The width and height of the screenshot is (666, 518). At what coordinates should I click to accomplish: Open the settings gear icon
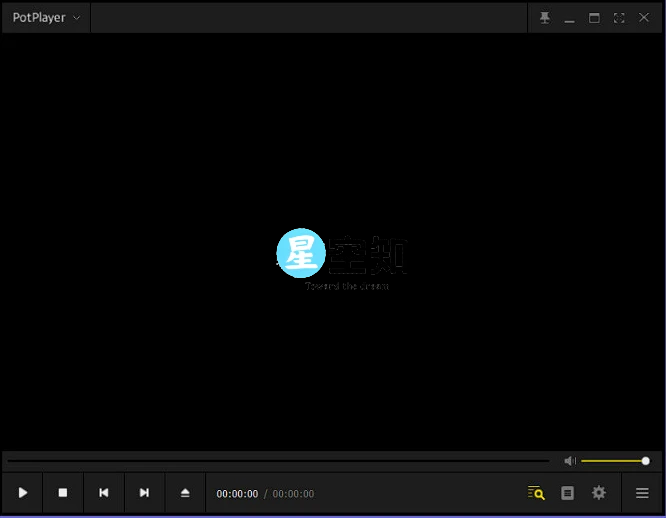pos(599,493)
